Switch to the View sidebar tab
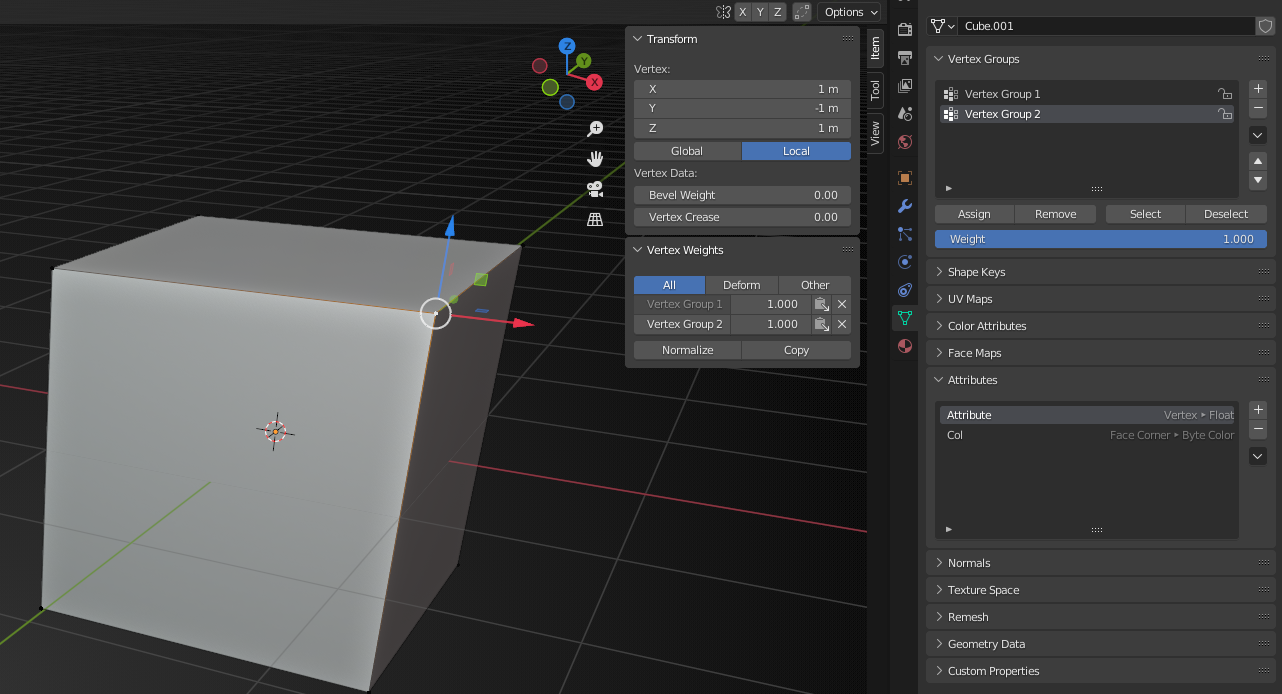The image size is (1282, 694). pyautogui.click(x=875, y=133)
